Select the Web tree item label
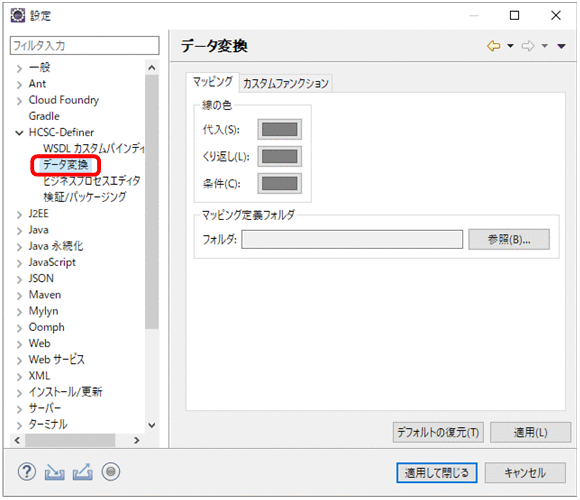This screenshot has height=500, width=580. pos(39,344)
